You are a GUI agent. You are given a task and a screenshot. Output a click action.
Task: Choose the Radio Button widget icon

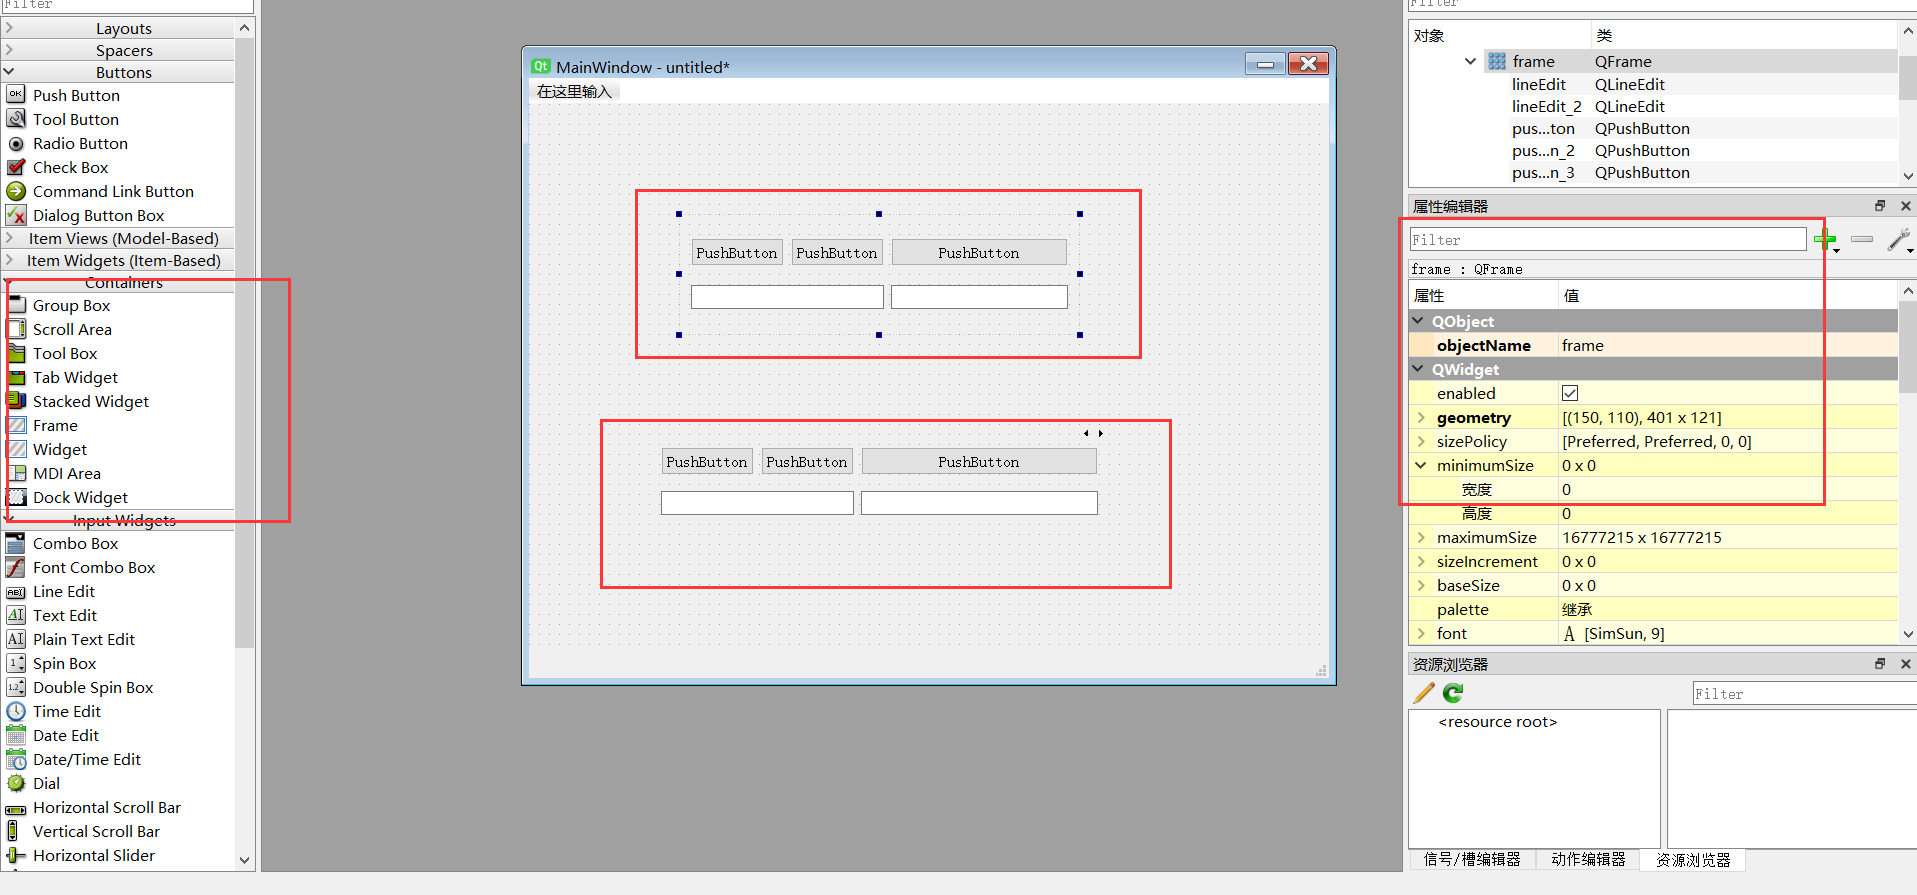pyautogui.click(x=16, y=143)
